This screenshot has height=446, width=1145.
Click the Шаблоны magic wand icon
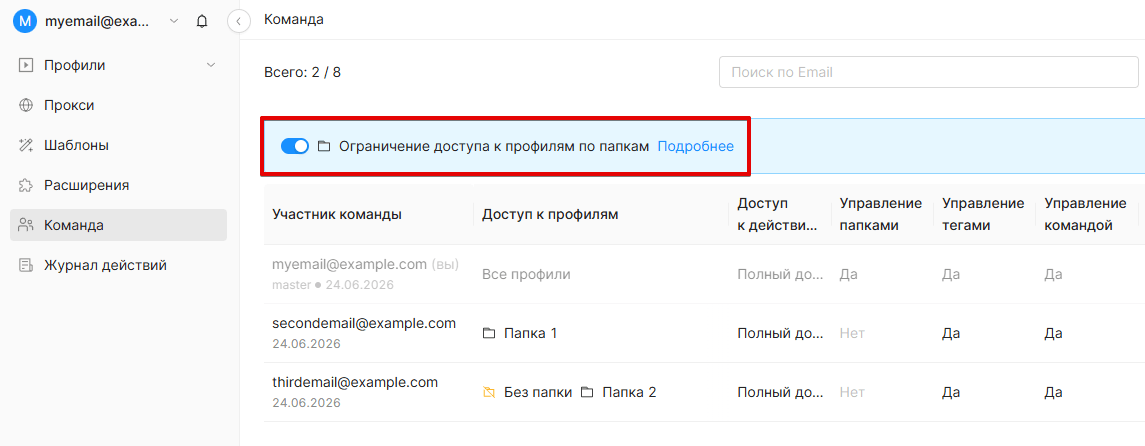point(26,145)
